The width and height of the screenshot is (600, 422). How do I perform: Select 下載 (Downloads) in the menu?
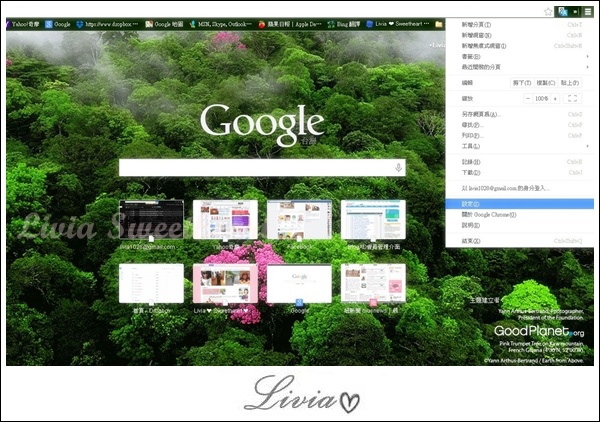pos(520,173)
